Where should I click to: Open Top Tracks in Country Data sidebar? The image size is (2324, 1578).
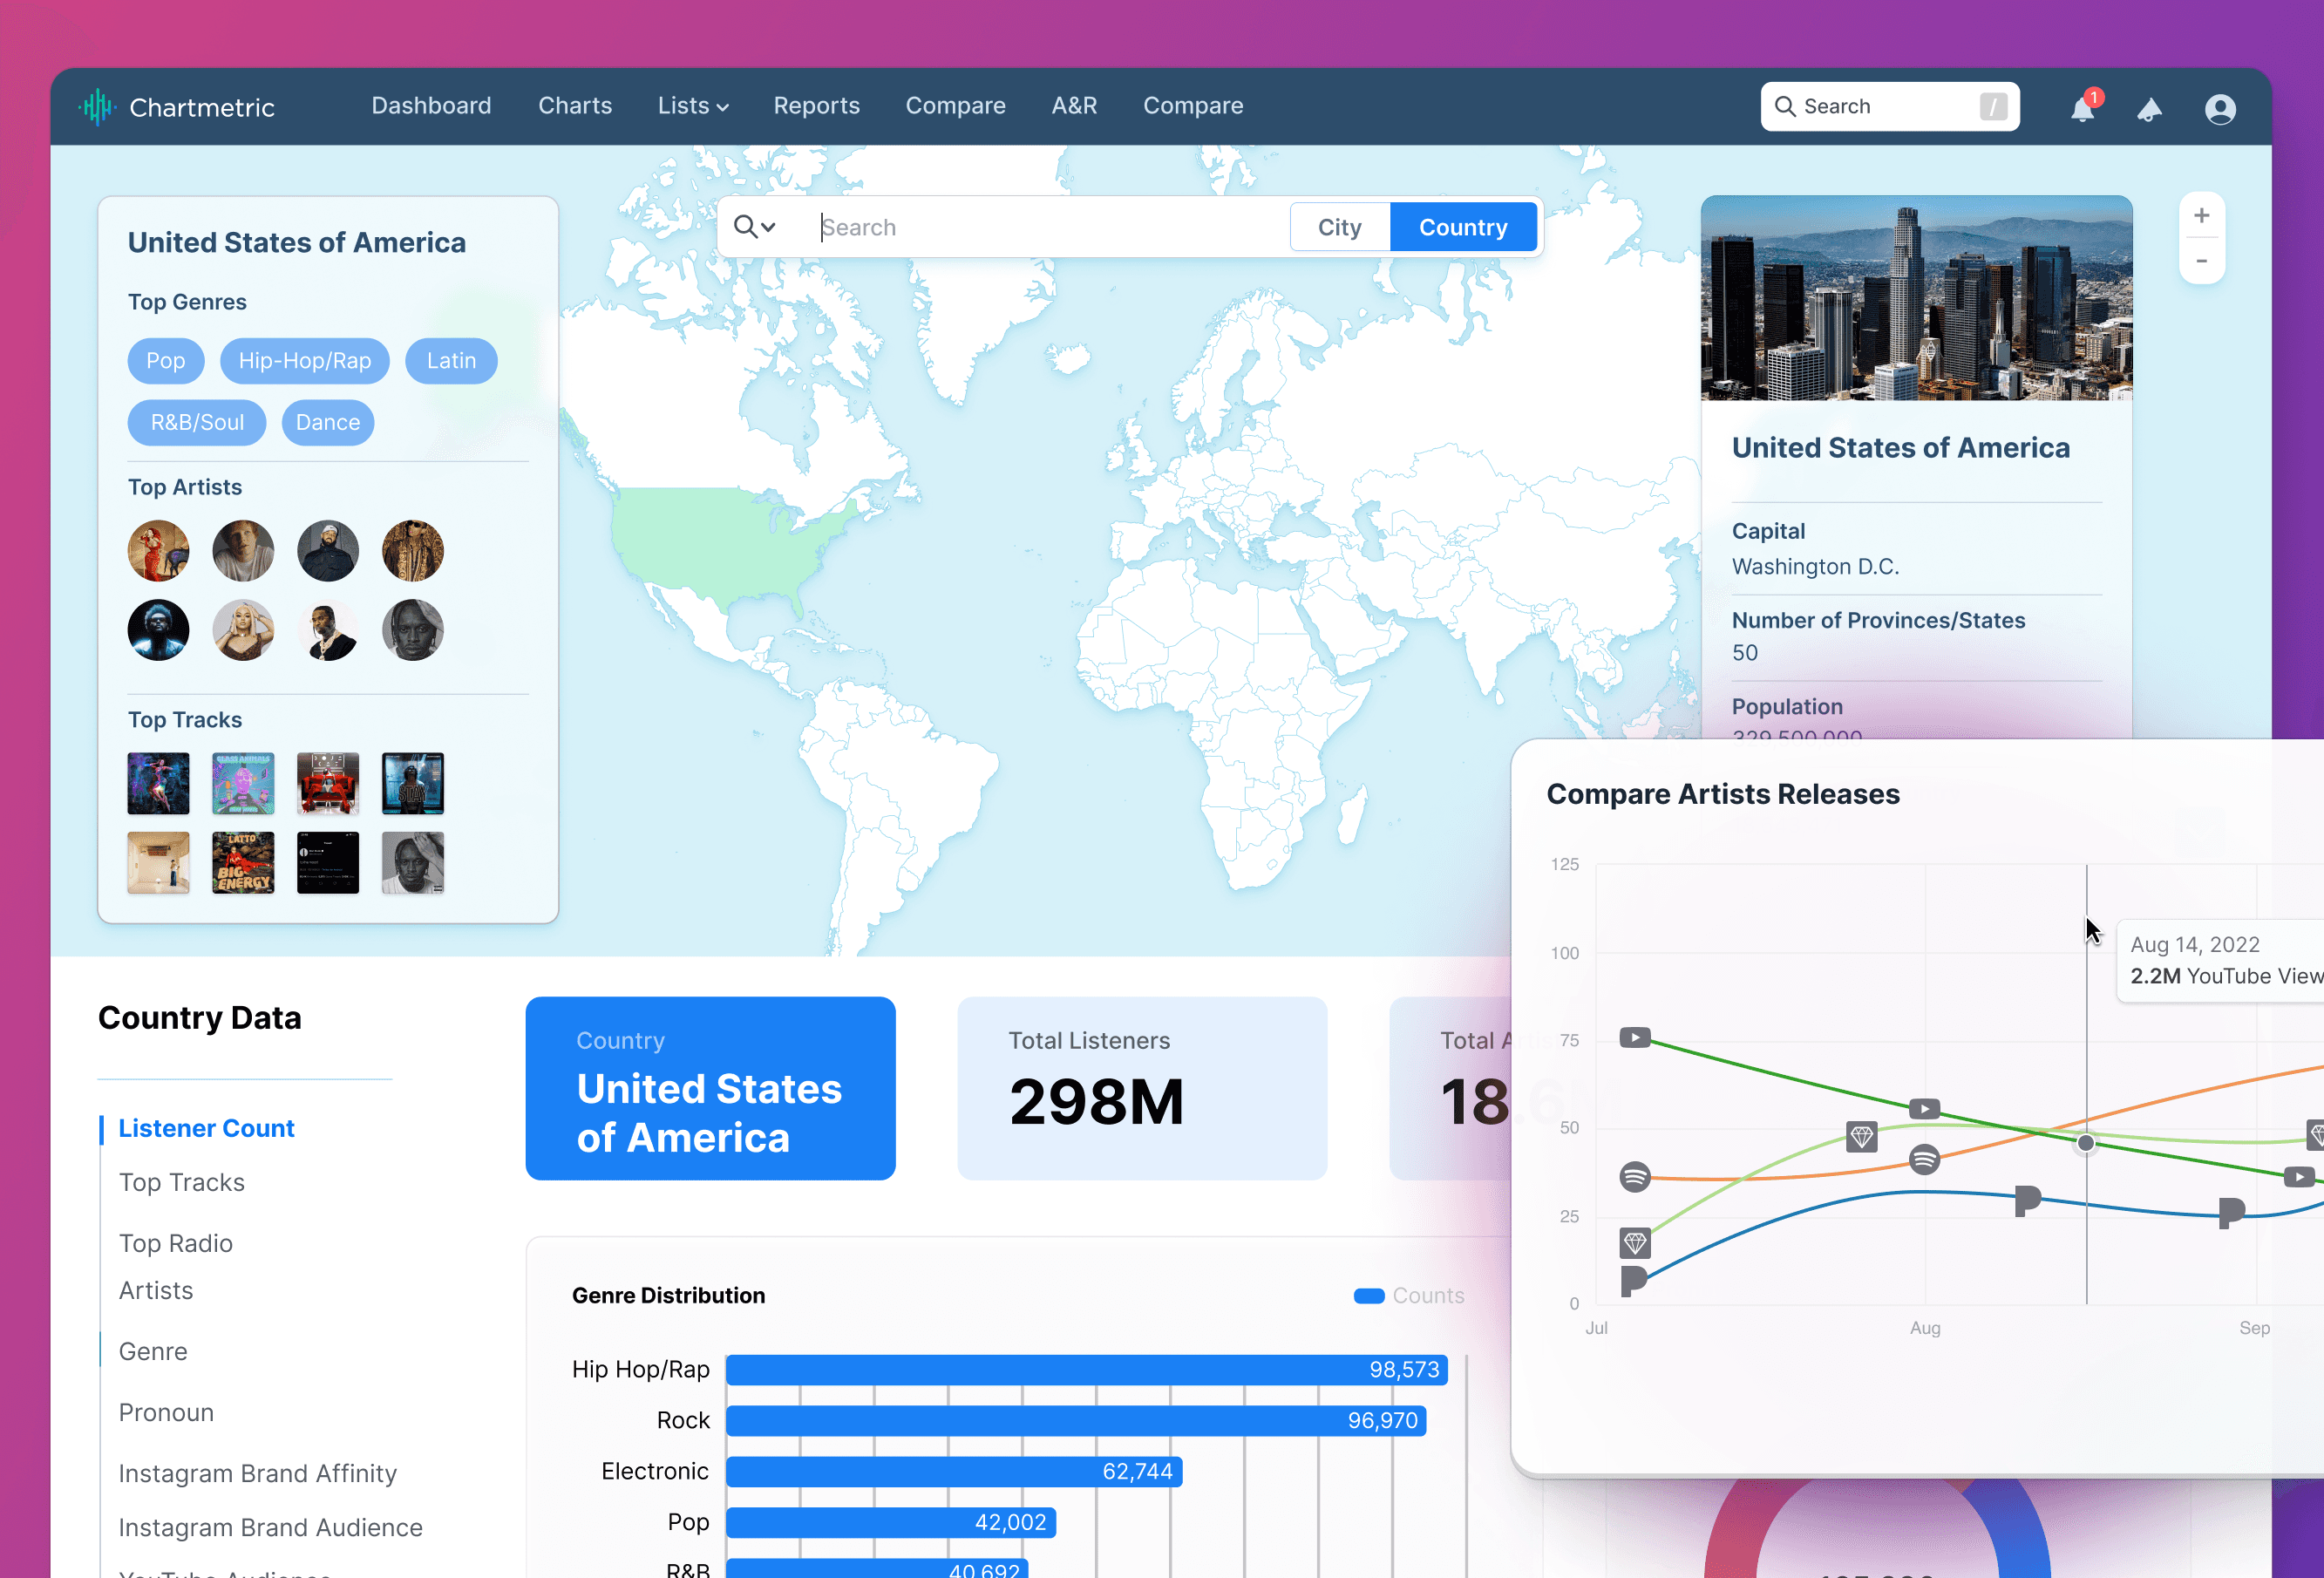181,1182
